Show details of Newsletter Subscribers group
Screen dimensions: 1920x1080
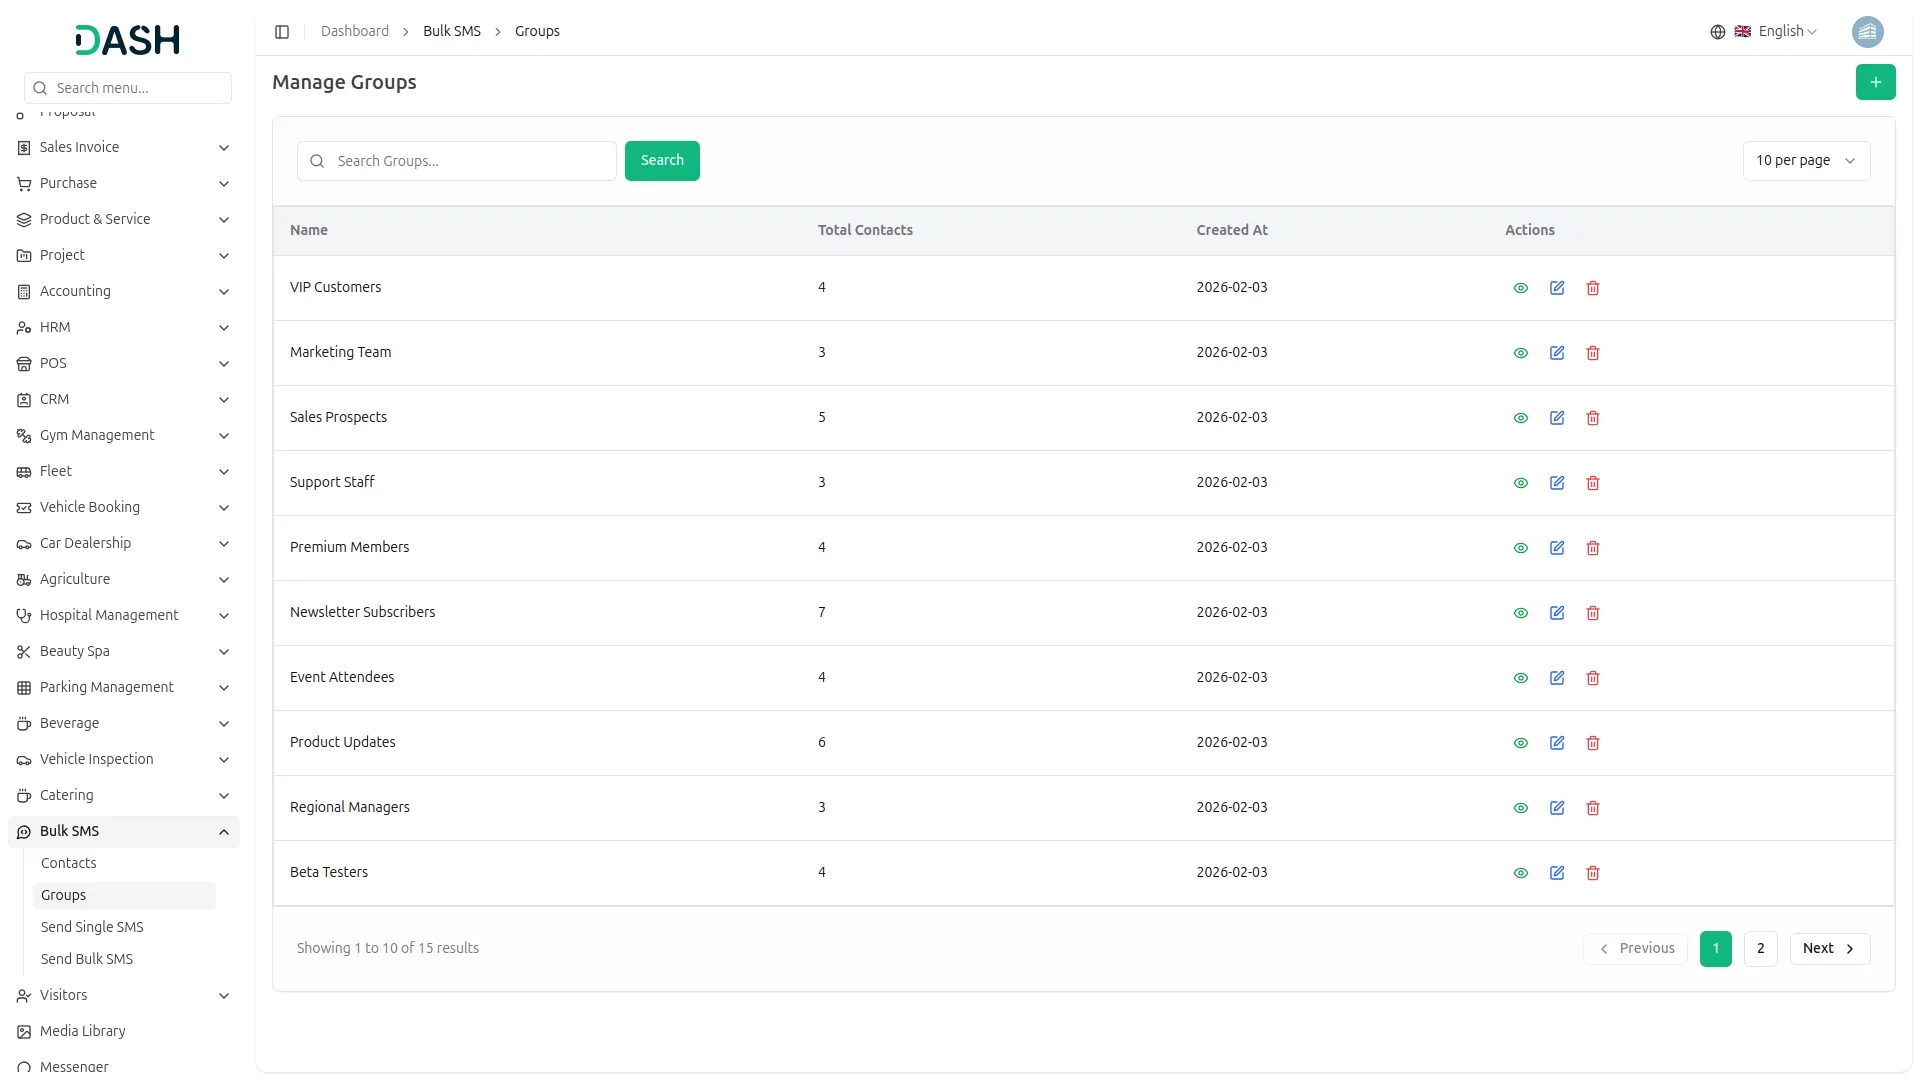(x=1520, y=612)
